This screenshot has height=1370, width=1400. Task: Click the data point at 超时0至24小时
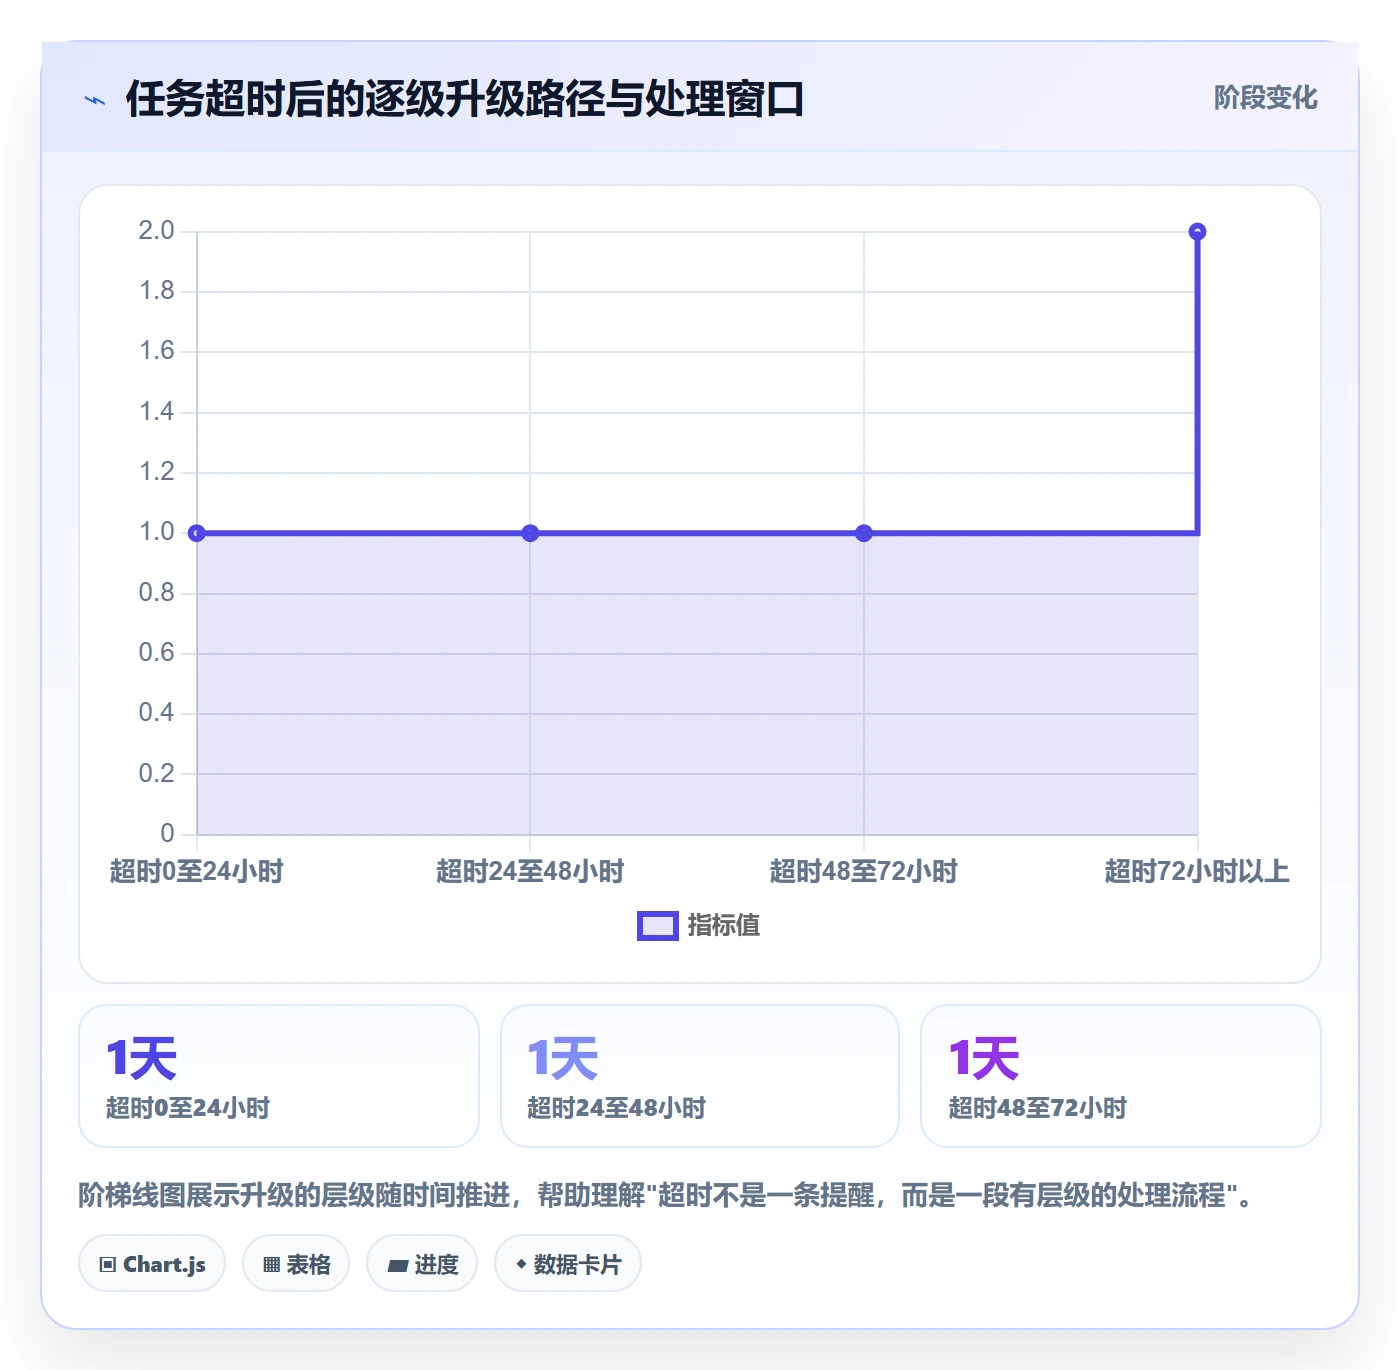[197, 533]
